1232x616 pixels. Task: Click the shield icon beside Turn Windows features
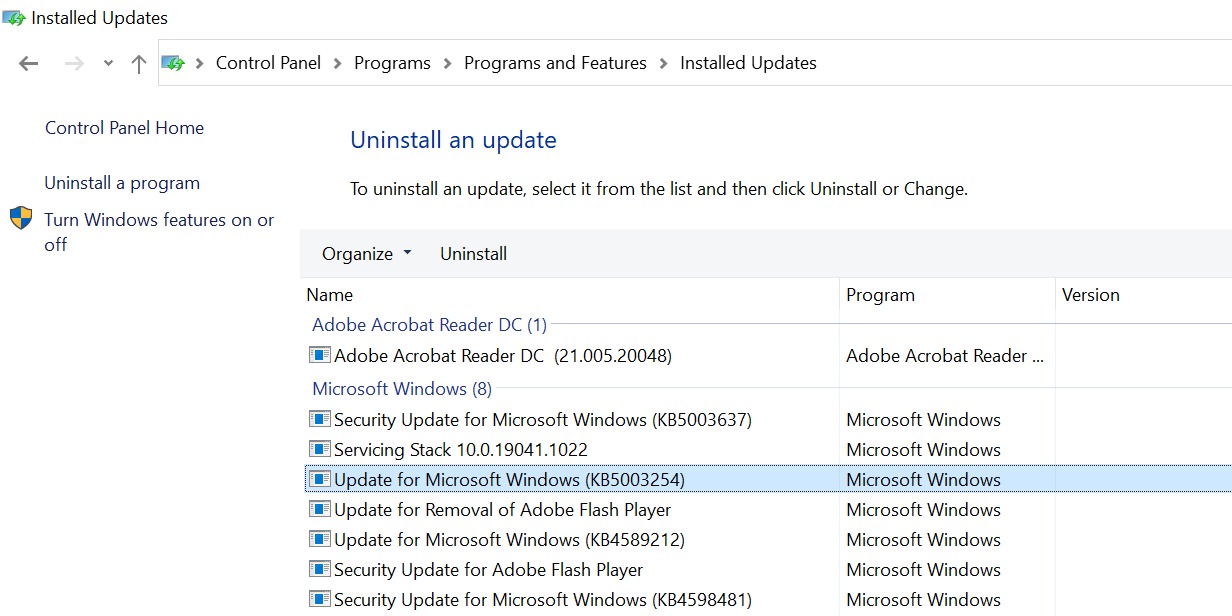tap(21, 217)
